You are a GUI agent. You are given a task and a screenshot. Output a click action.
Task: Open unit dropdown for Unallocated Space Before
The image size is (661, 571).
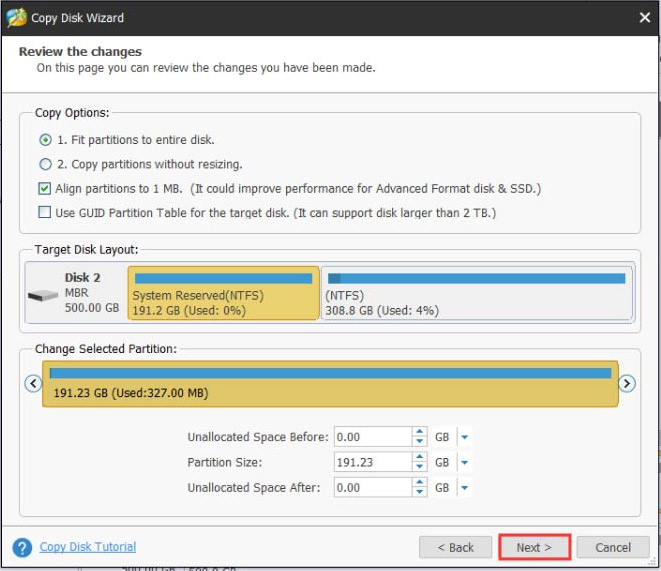(x=465, y=437)
